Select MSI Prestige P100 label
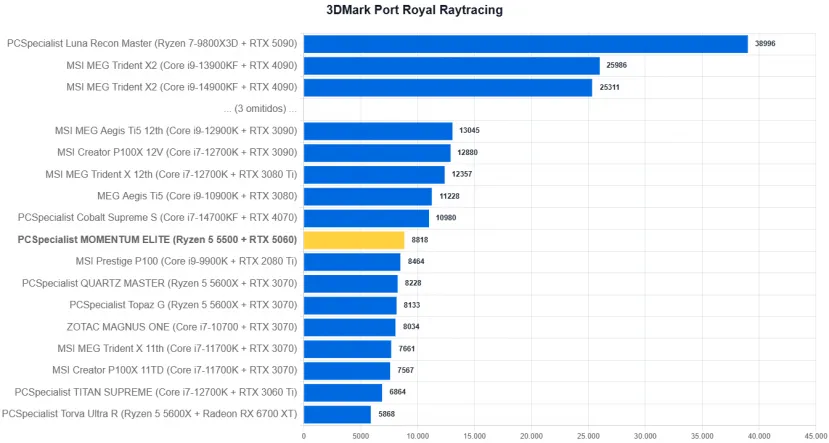The width and height of the screenshot is (829, 443). tap(187, 261)
